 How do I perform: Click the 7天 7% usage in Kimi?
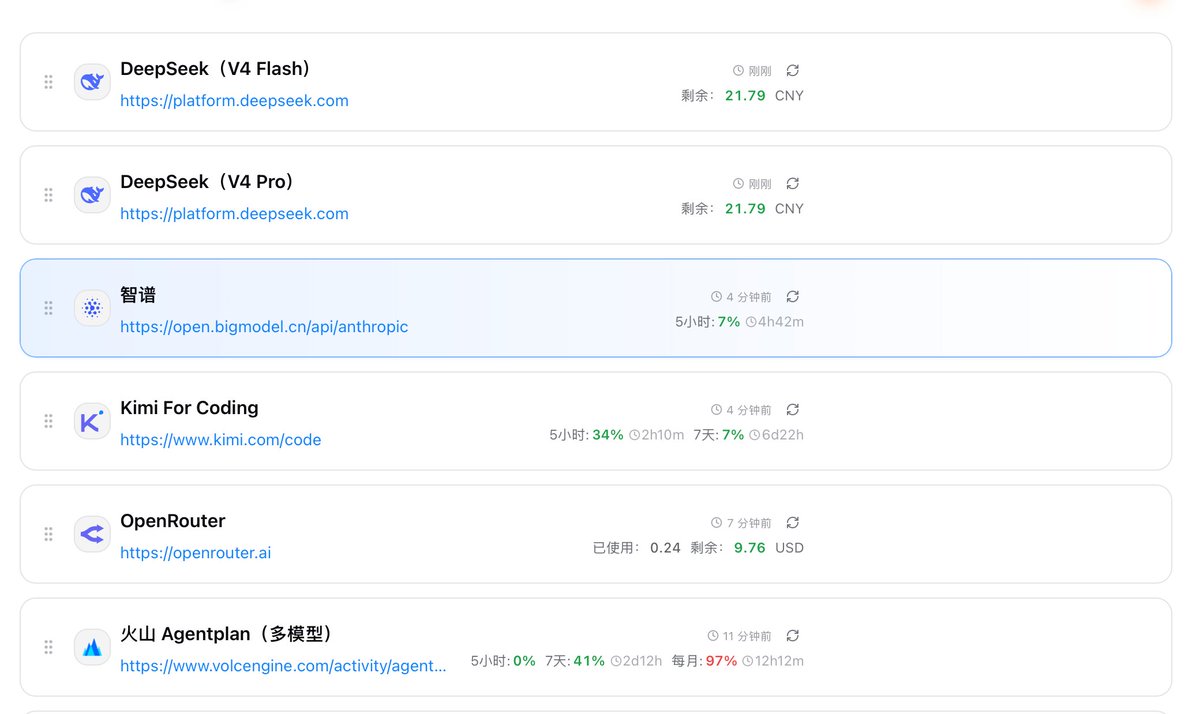[x=718, y=435]
